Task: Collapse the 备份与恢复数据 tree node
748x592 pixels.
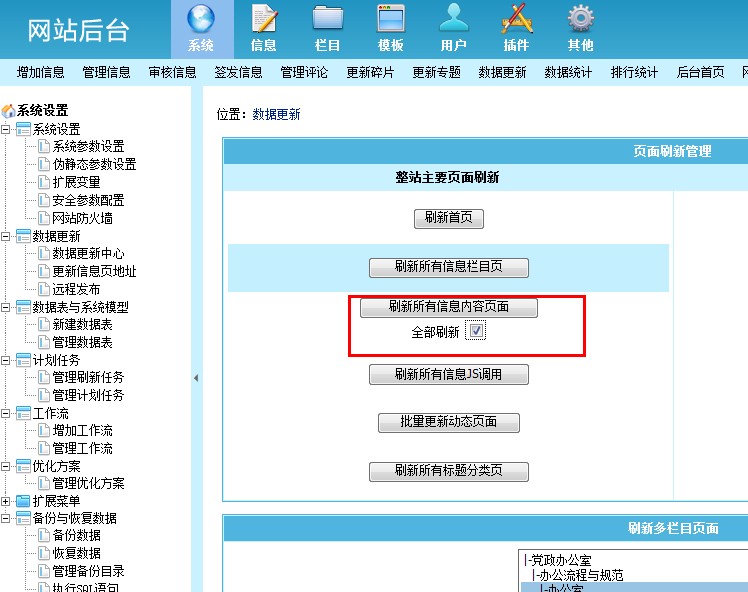Action: 7,518
